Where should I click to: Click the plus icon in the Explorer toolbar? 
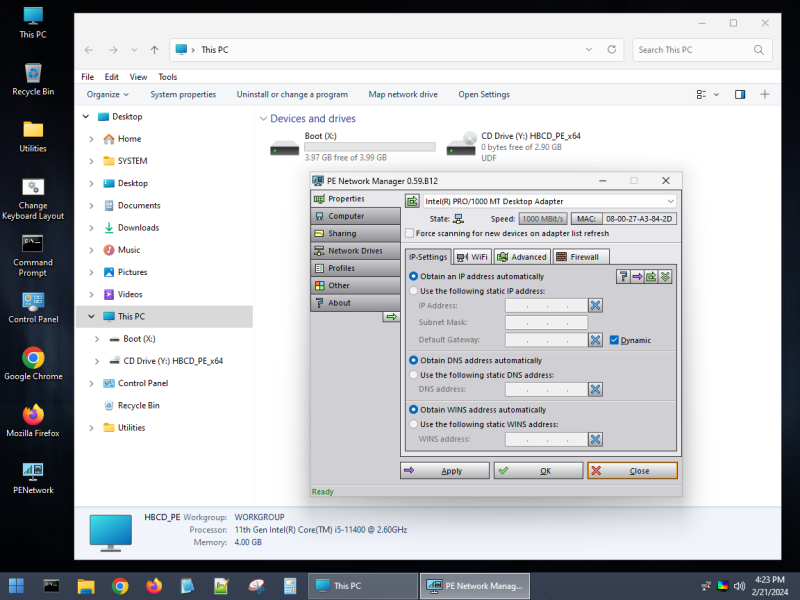point(765,94)
